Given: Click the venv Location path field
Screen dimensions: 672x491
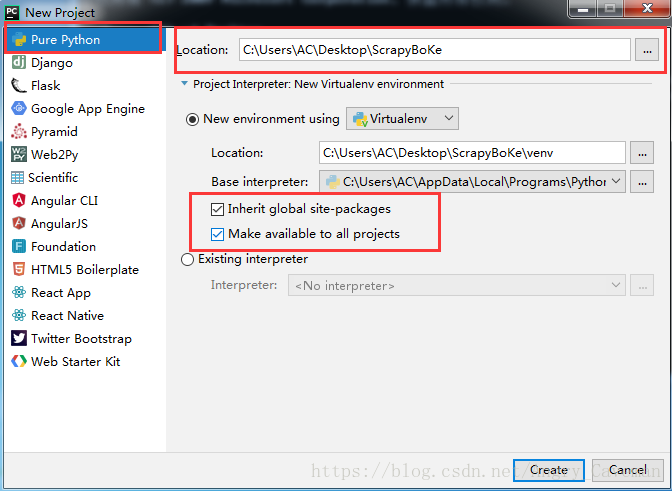Looking at the screenshot, I should [x=472, y=153].
